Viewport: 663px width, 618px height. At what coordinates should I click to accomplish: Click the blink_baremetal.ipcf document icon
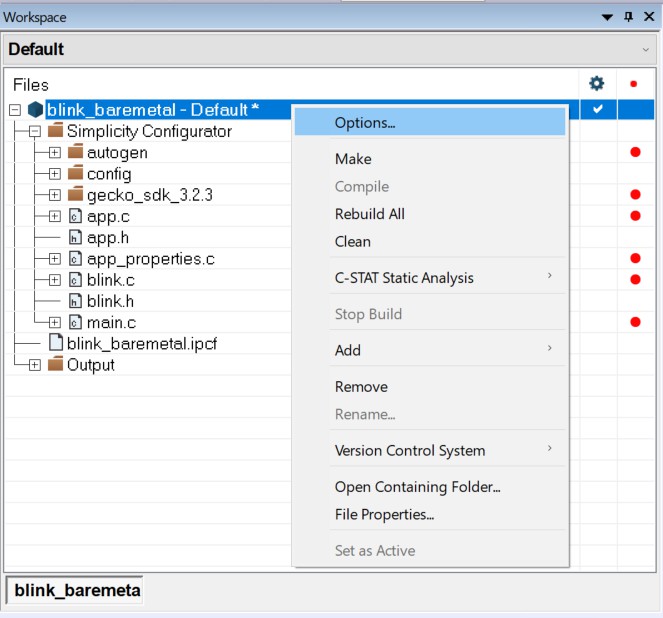(x=56, y=343)
